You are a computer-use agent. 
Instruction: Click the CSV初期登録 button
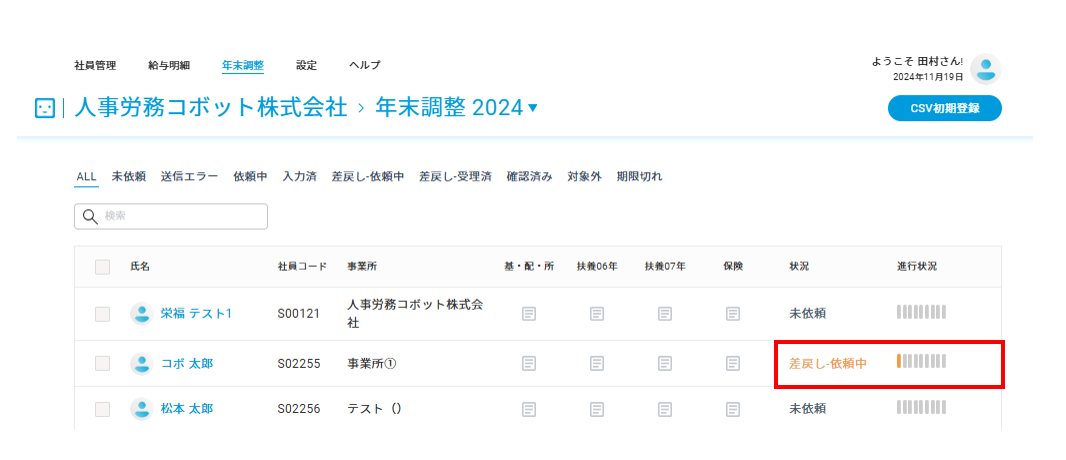(945, 109)
